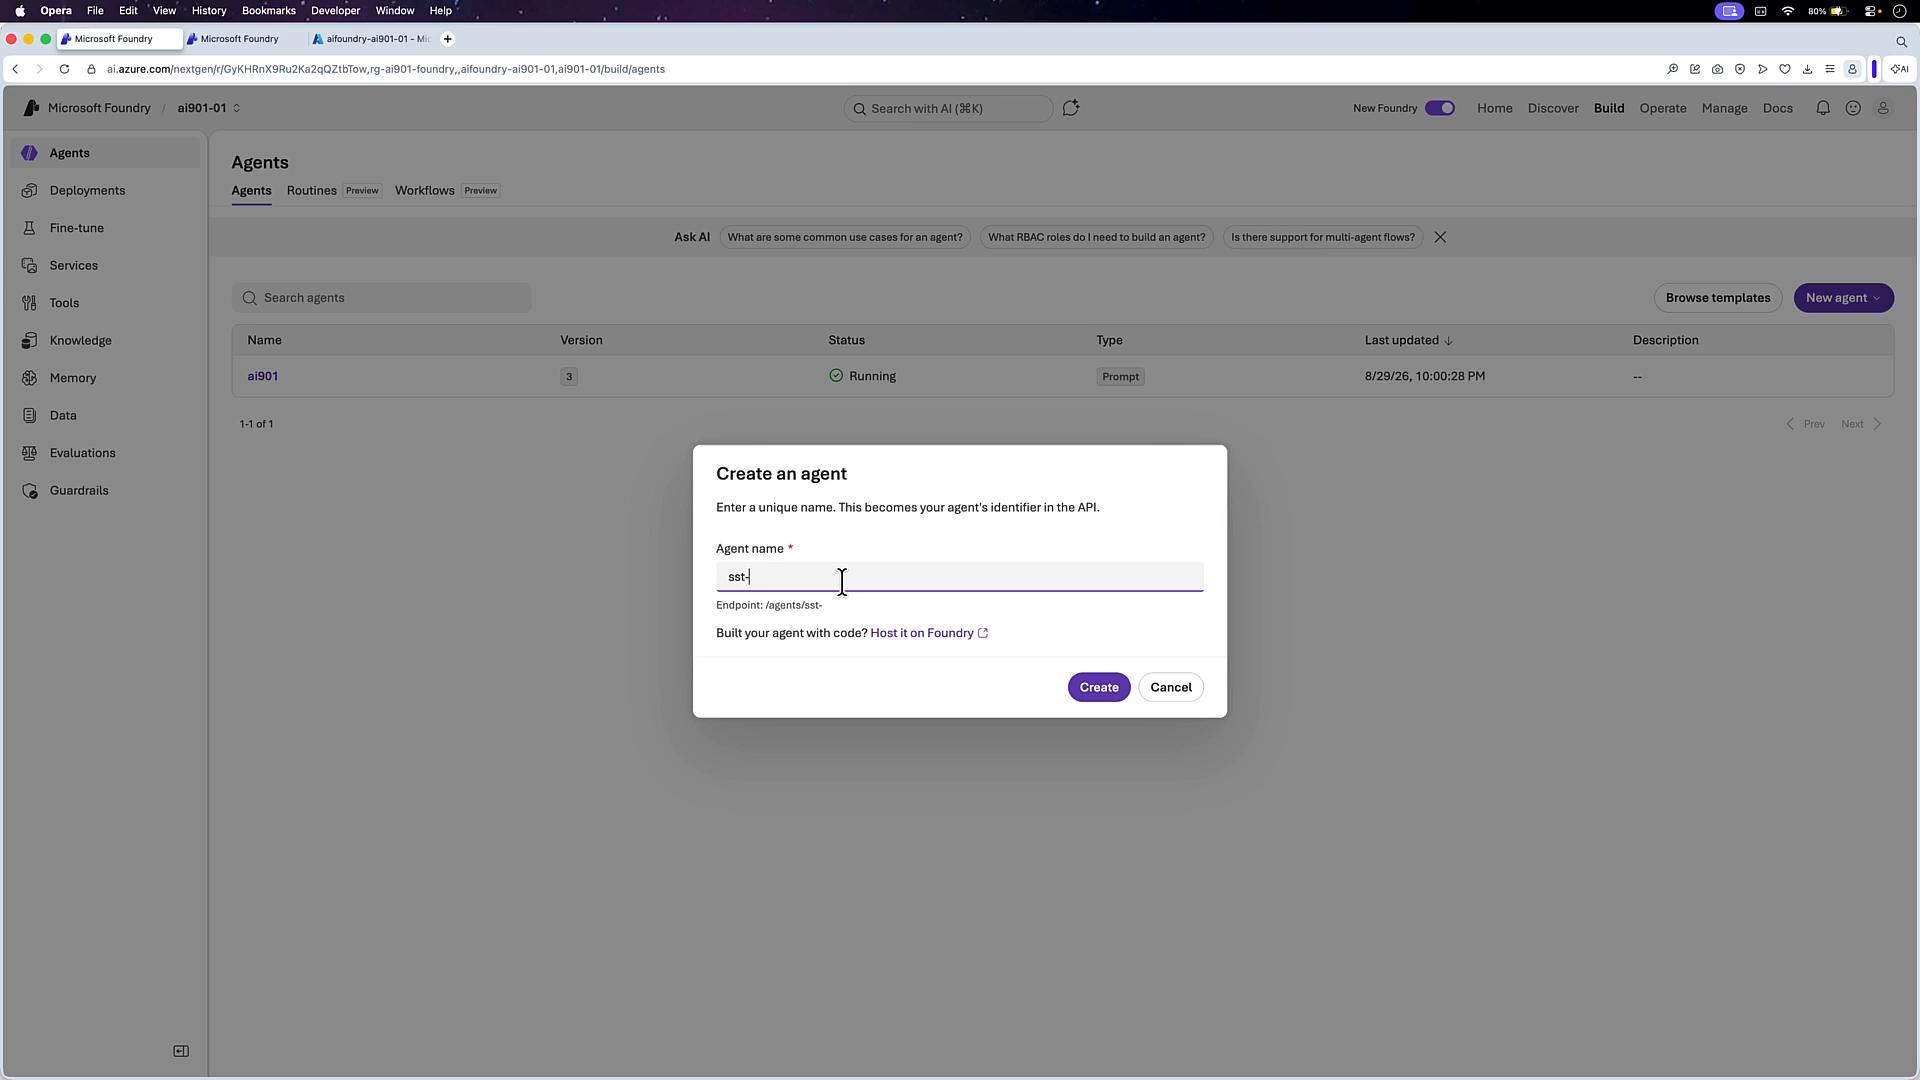Click the Search with AI box
This screenshot has width=1920, height=1080.
point(947,108)
